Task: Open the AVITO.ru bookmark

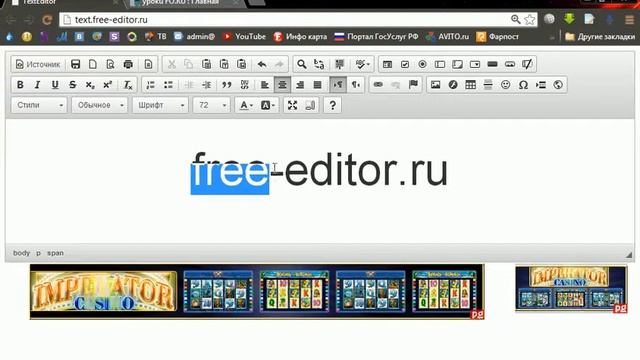Action: (x=447, y=37)
